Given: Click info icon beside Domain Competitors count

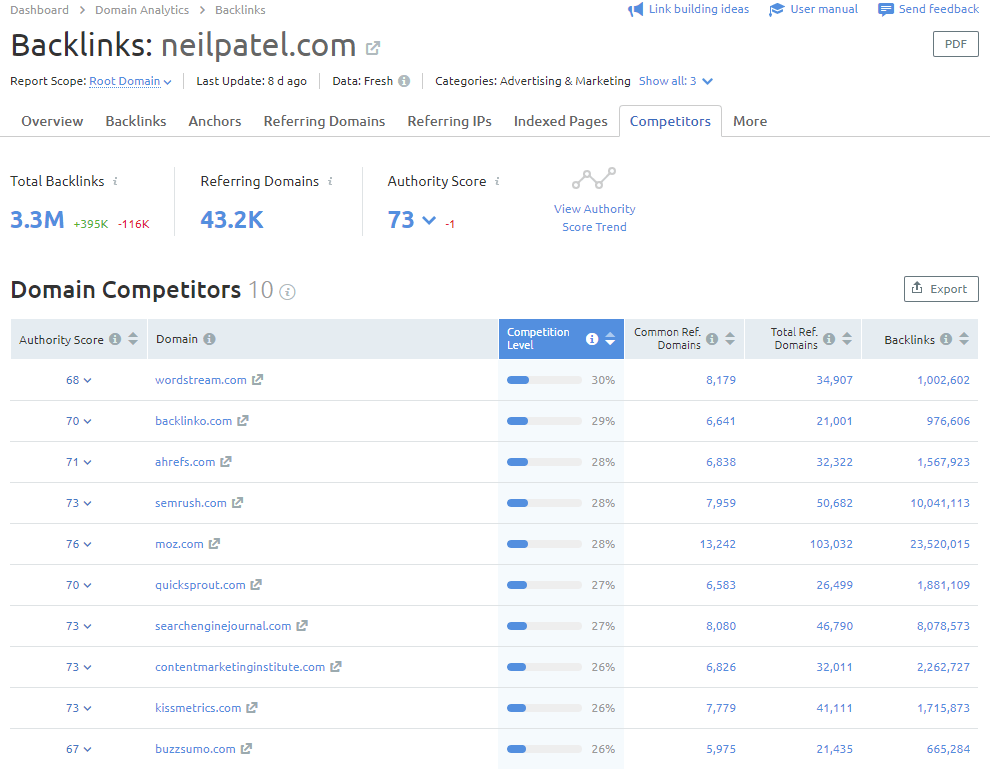Looking at the screenshot, I should [288, 292].
